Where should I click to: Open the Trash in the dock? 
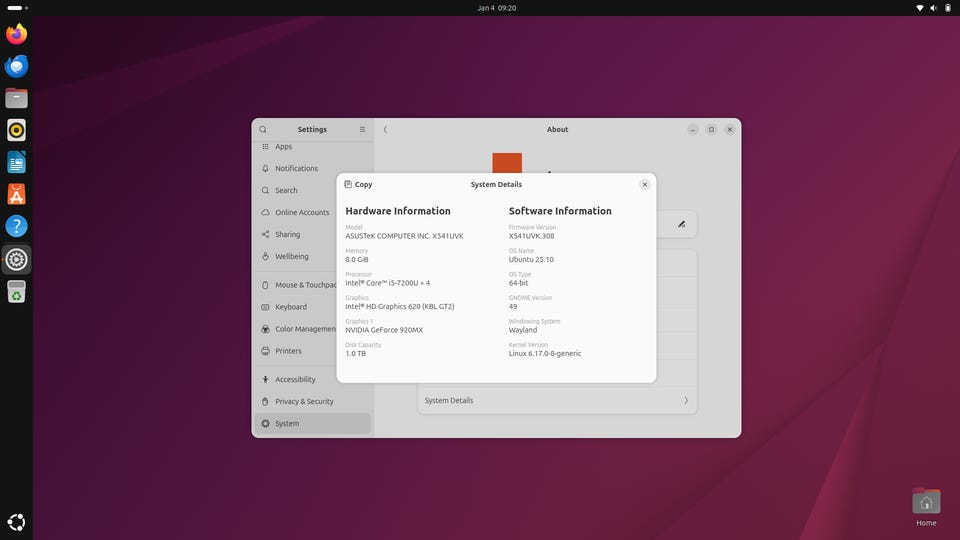coord(16,291)
